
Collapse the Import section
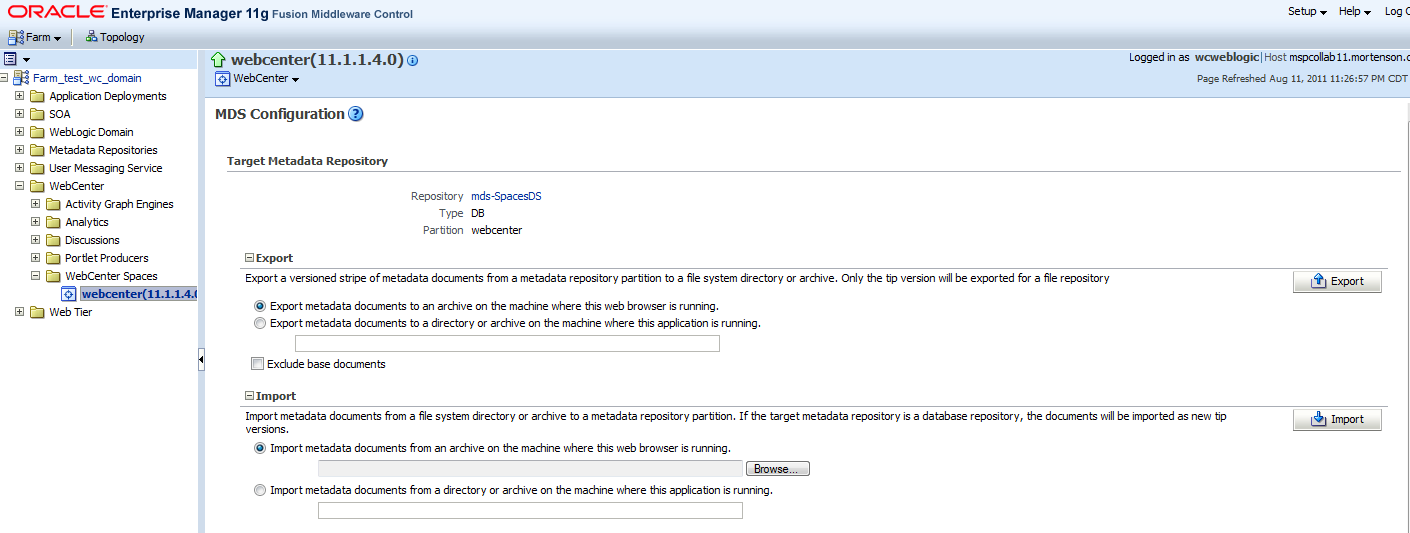click(250, 396)
